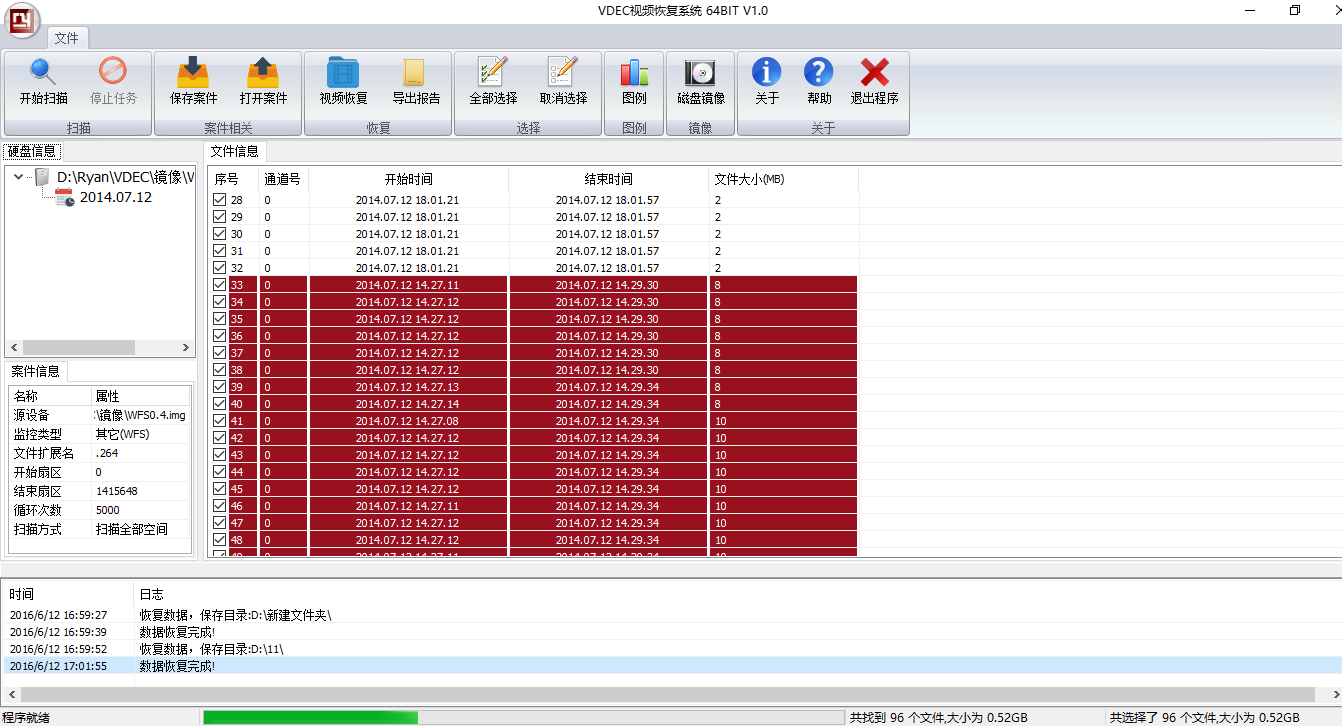Click the drive icon beside D:\Ryan\VDEC path
1342x726 pixels.
pos(42,177)
